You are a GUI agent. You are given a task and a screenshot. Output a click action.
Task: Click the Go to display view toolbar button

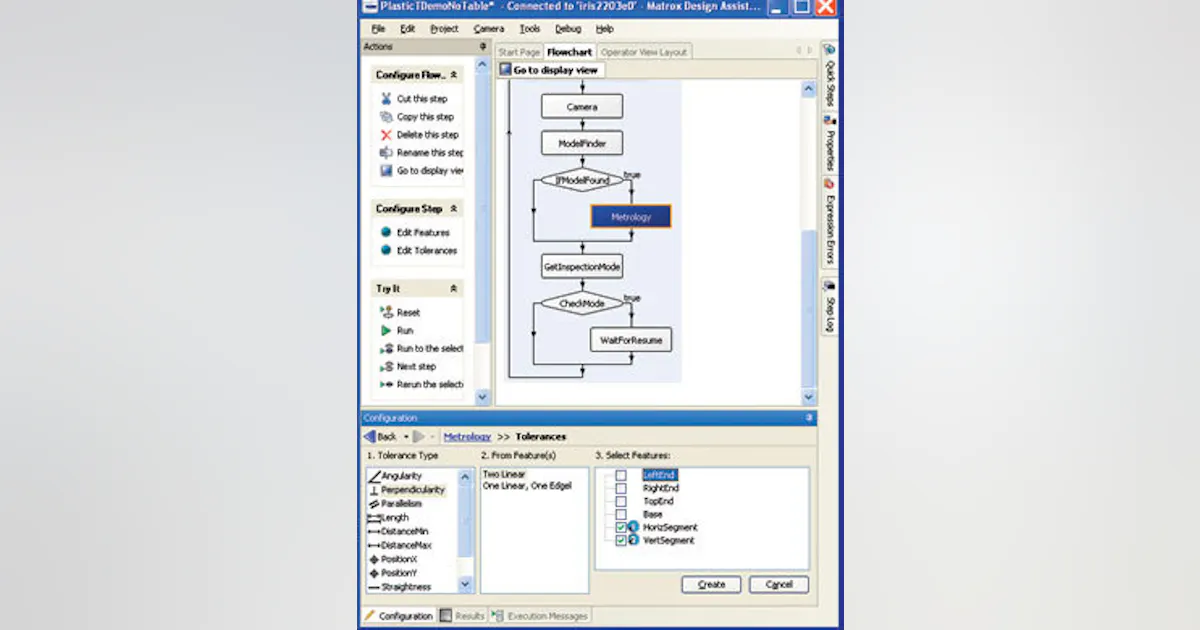coord(549,70)
